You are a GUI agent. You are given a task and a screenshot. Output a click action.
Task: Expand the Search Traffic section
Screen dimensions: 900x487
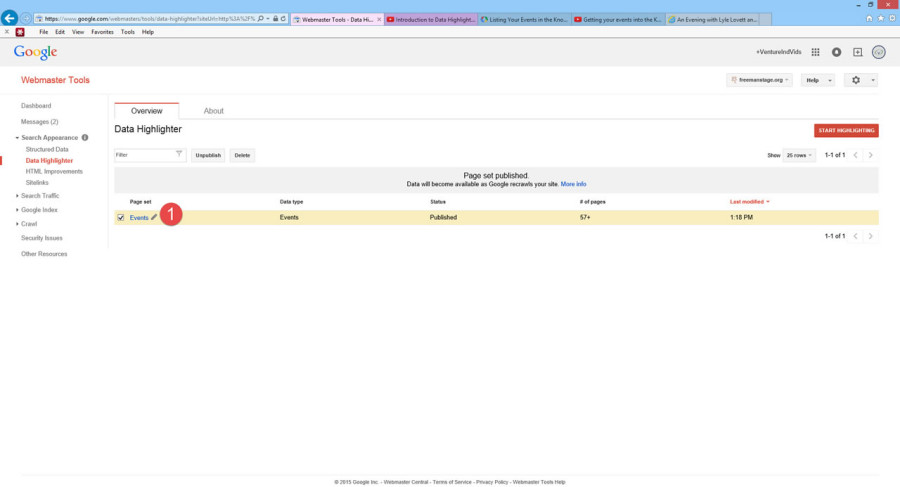click(17, 196)
